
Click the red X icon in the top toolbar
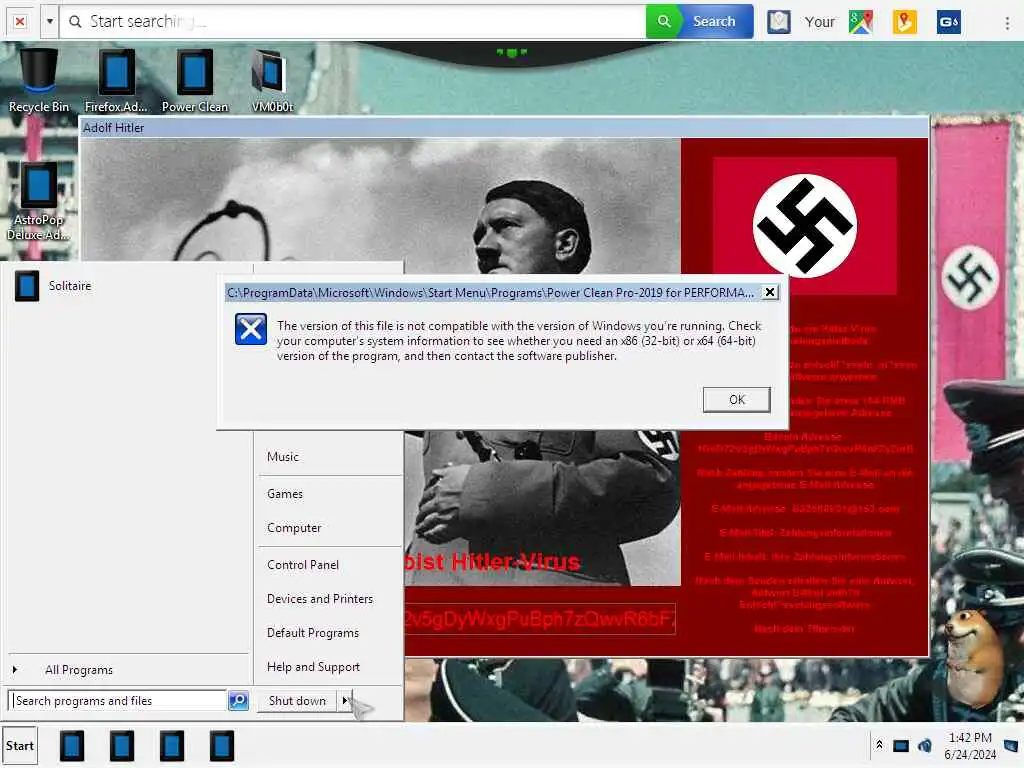coord(20,22)
